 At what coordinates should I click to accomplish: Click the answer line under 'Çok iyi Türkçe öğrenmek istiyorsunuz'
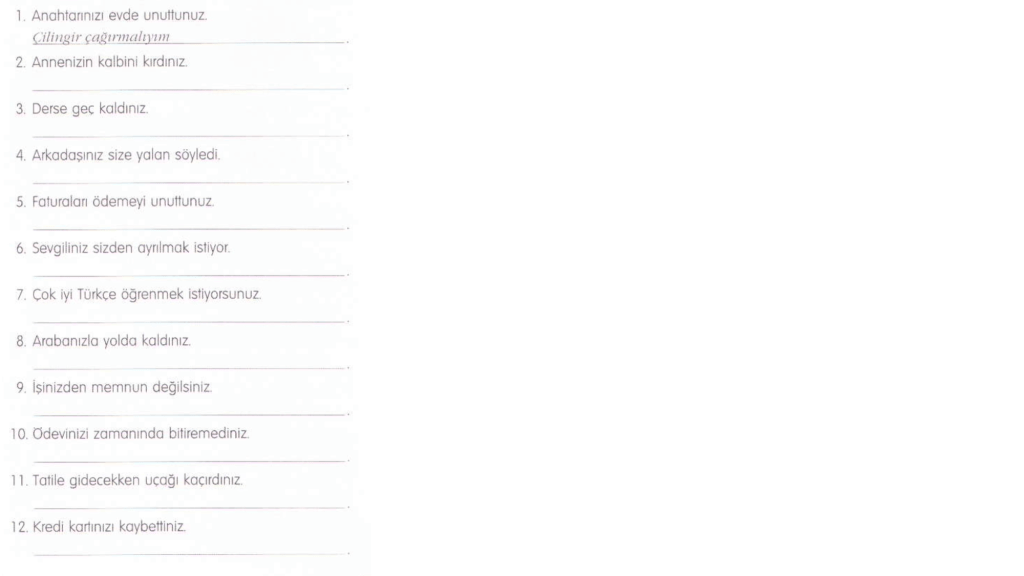190,318
